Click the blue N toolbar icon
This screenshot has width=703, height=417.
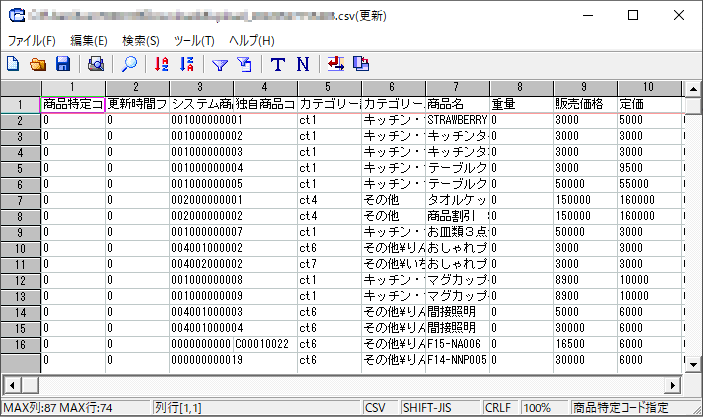(x=303, y=64)
